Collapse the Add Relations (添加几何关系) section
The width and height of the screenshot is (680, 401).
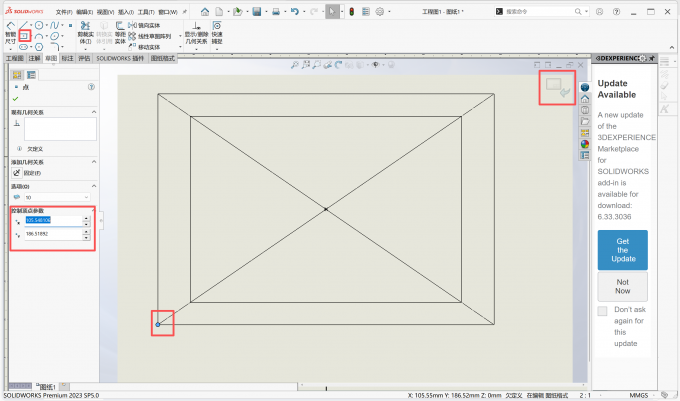[x=93, y=161]
